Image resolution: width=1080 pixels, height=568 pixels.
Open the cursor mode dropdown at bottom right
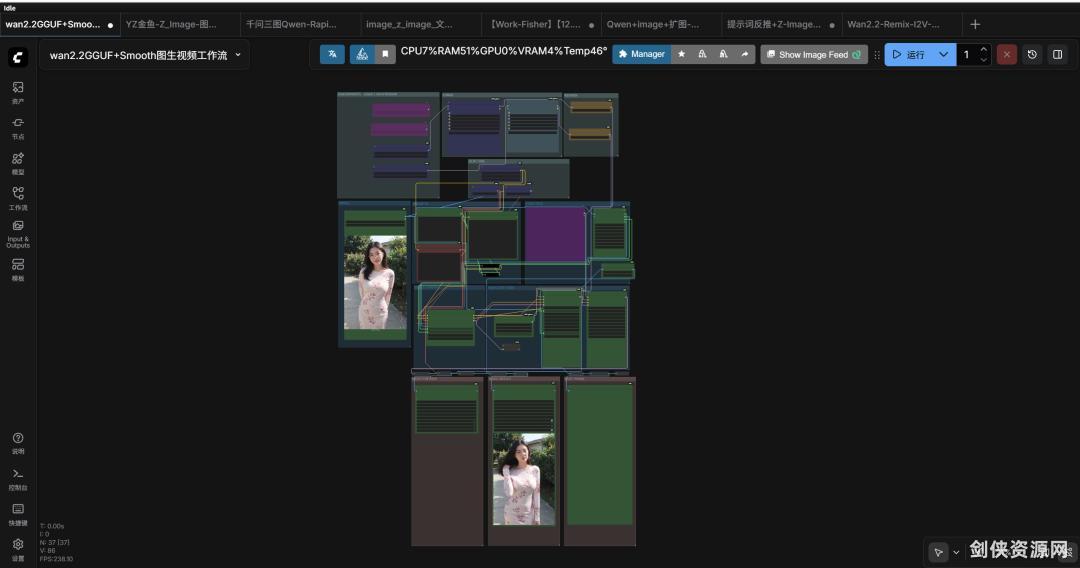coord(955,551)
